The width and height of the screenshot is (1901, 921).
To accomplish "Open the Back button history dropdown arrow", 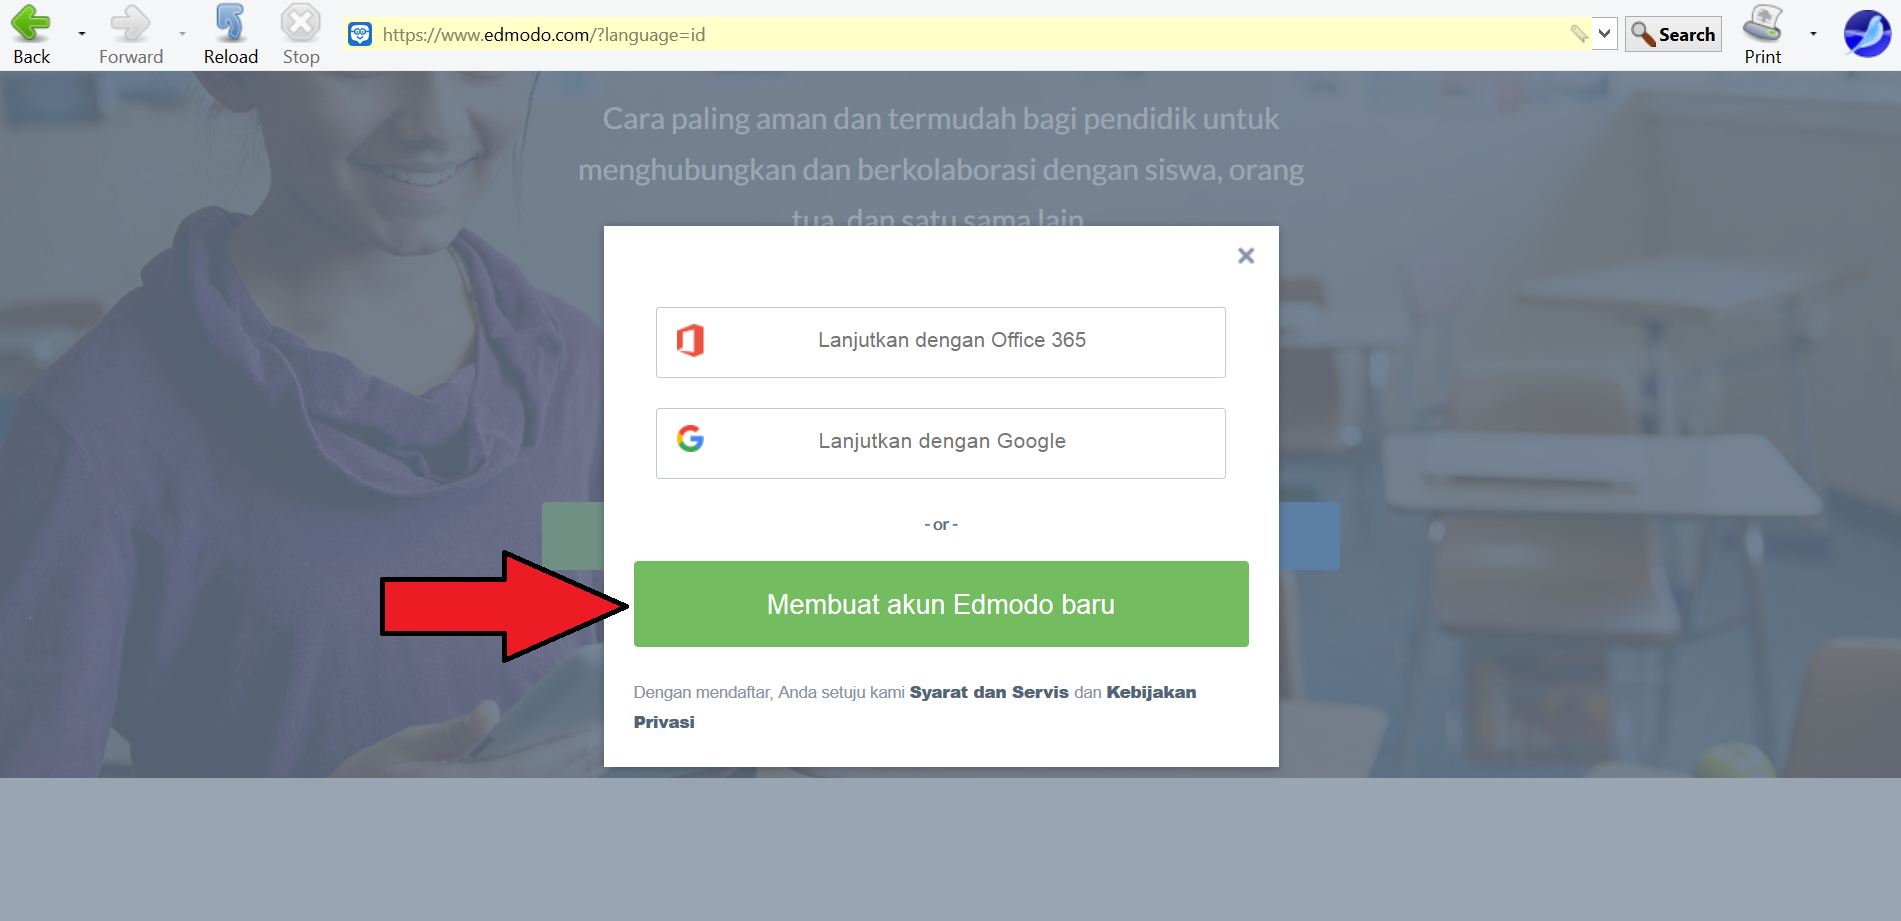I will [82, 34].
